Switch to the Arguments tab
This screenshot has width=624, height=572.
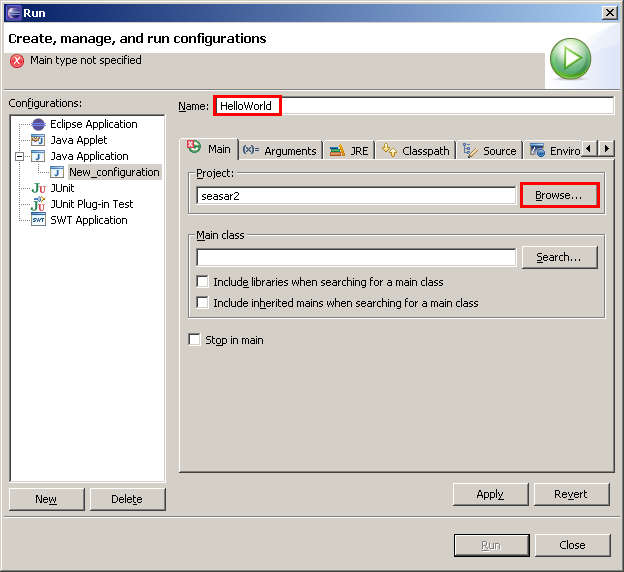(280, 150)
